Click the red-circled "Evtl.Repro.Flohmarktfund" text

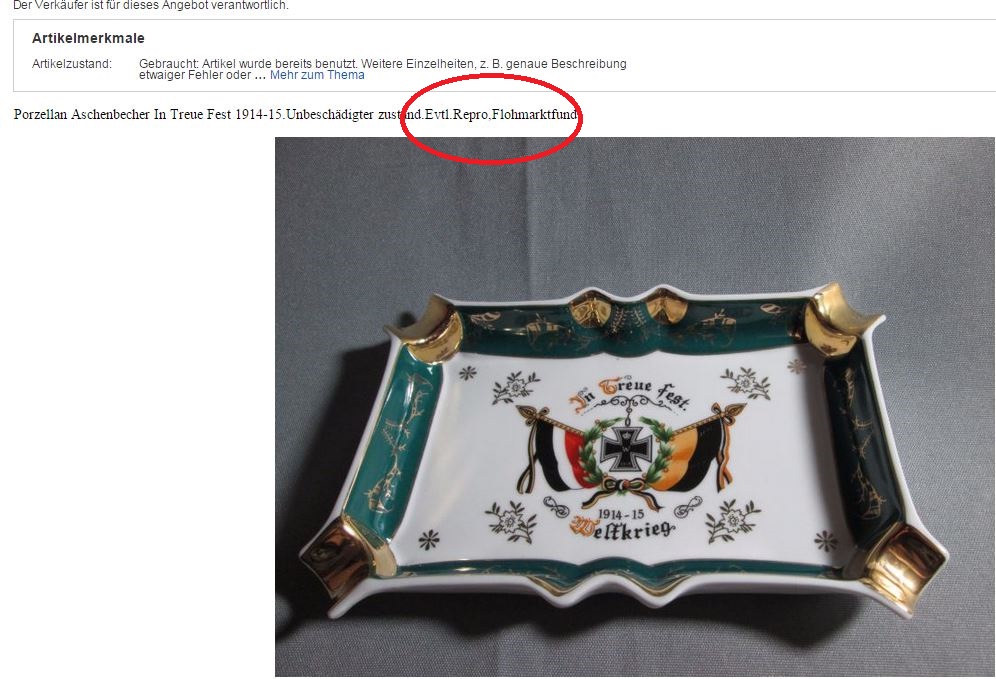(x=501, y=115)
